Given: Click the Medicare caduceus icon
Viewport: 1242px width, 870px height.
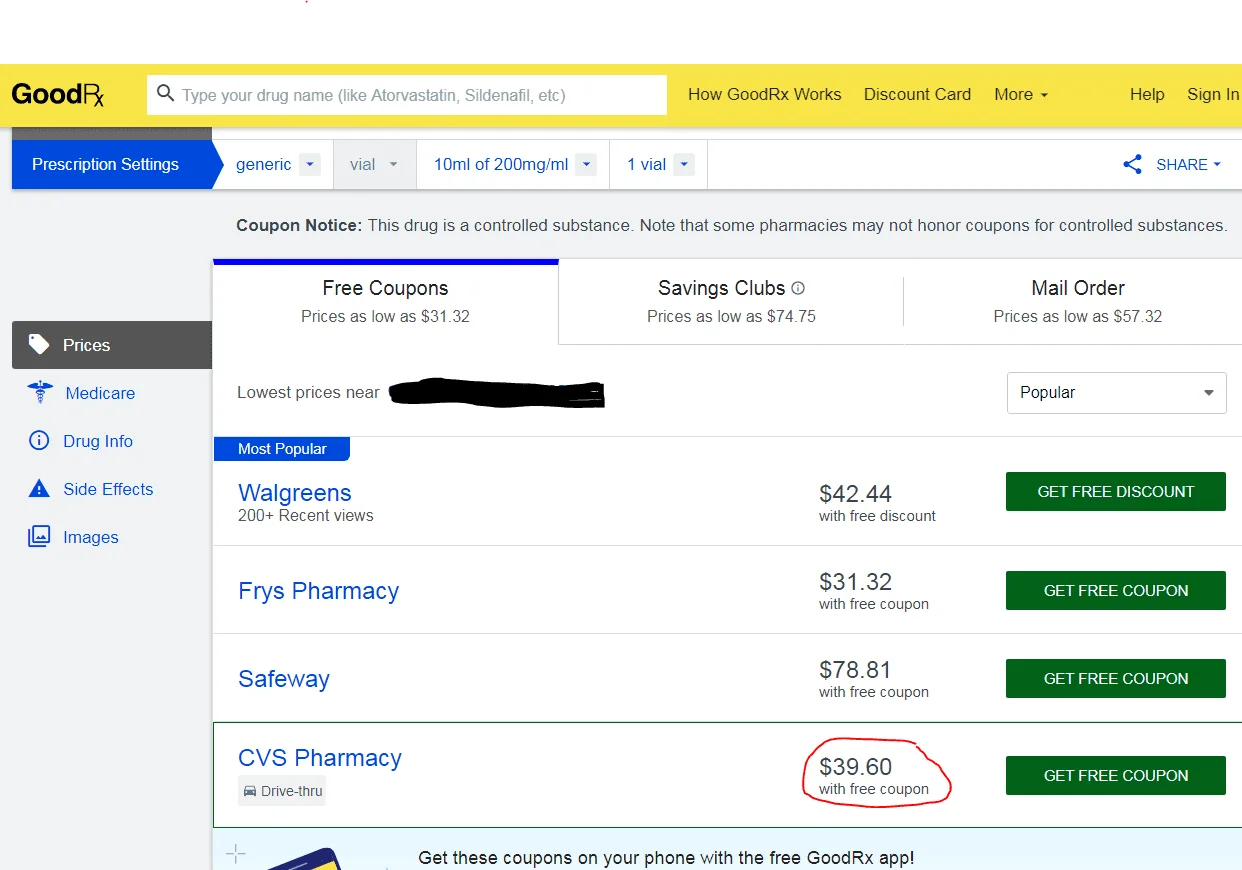Looking at the screenshot, I should (x=39, y=393).
